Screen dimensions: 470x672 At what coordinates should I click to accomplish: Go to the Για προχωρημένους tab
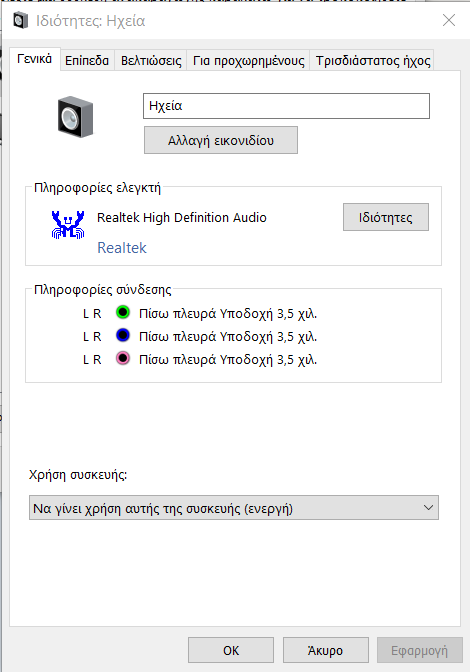click(248, 60)
